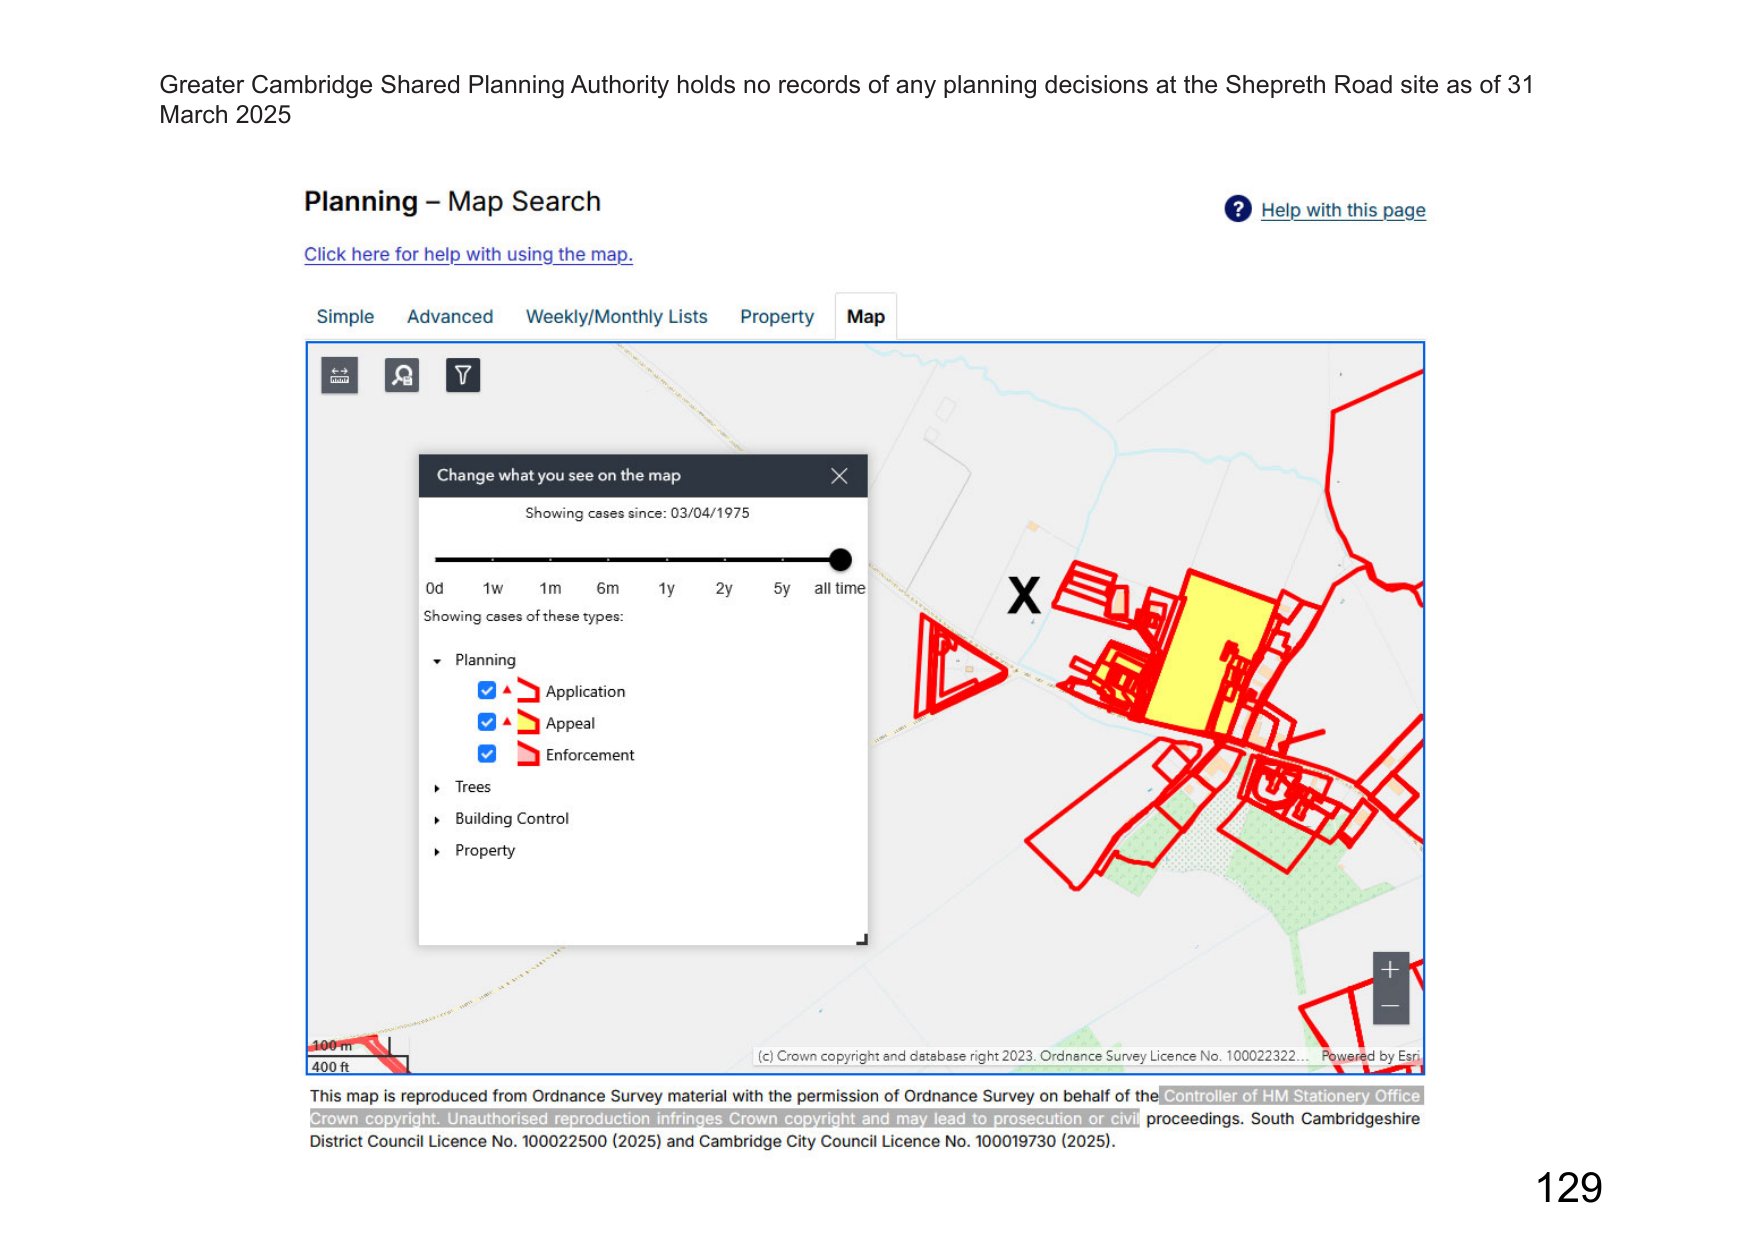Open 'Help with this page' link
Image resolution: width=1754 pixels, height=1241 pixels.
tap(1342, 210)
